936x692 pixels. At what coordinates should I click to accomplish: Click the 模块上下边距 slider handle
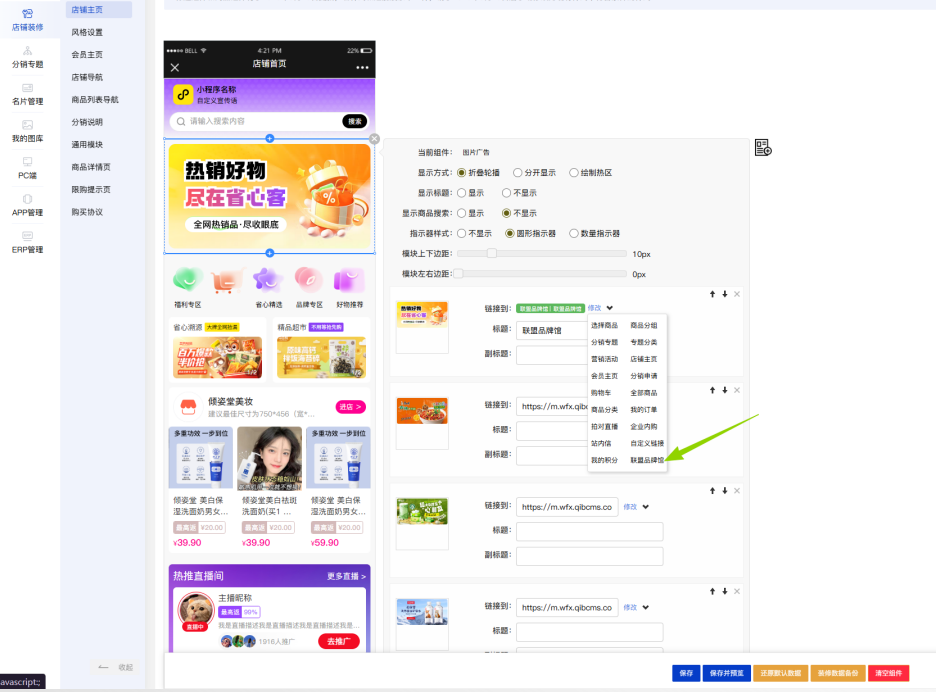(x=491, y=254)
